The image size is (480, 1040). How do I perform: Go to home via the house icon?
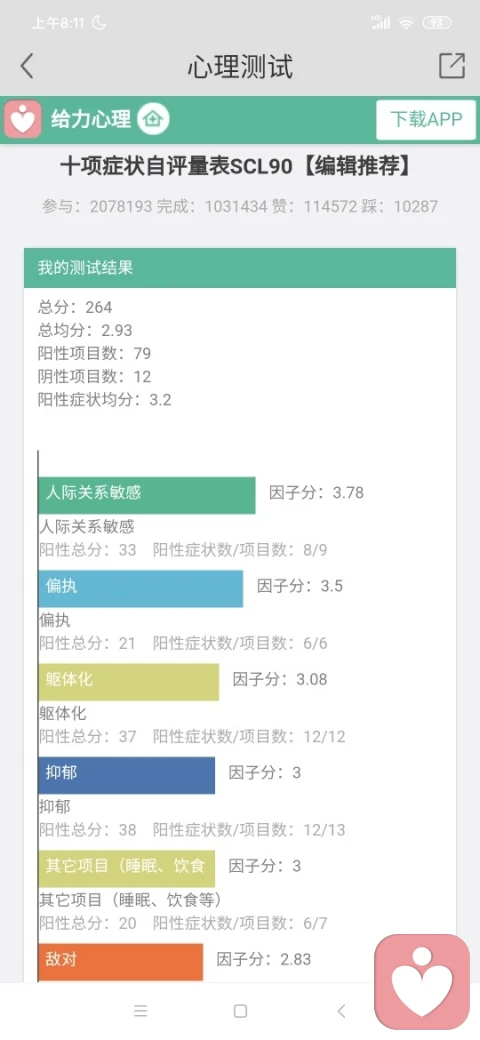pos(153,120)
